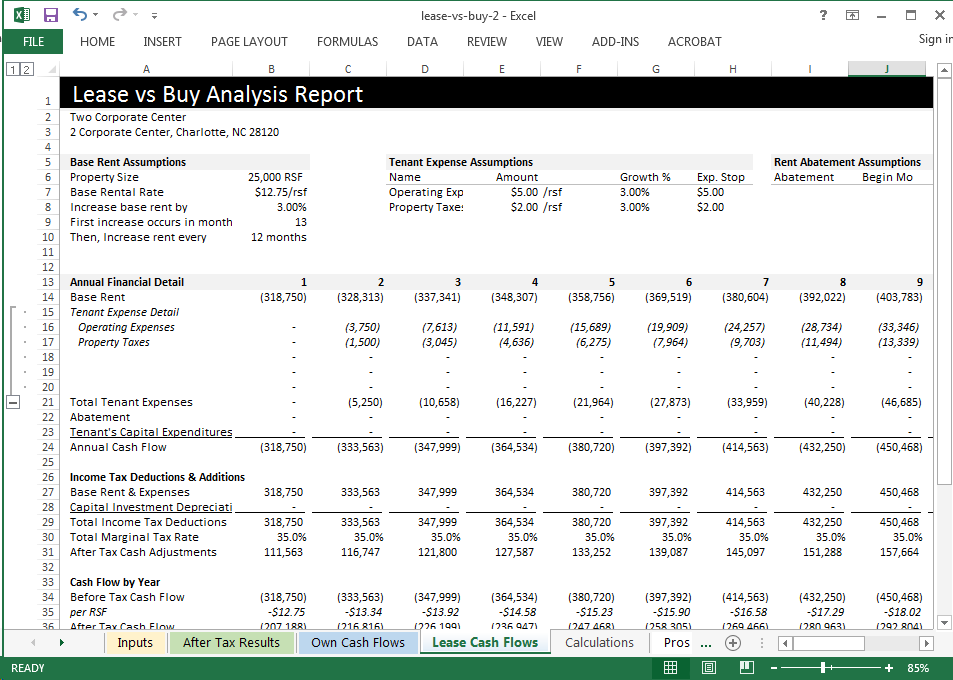The image size is (953, 680).
Task: Zoom out with the minus button
Action: pos(774,668)
